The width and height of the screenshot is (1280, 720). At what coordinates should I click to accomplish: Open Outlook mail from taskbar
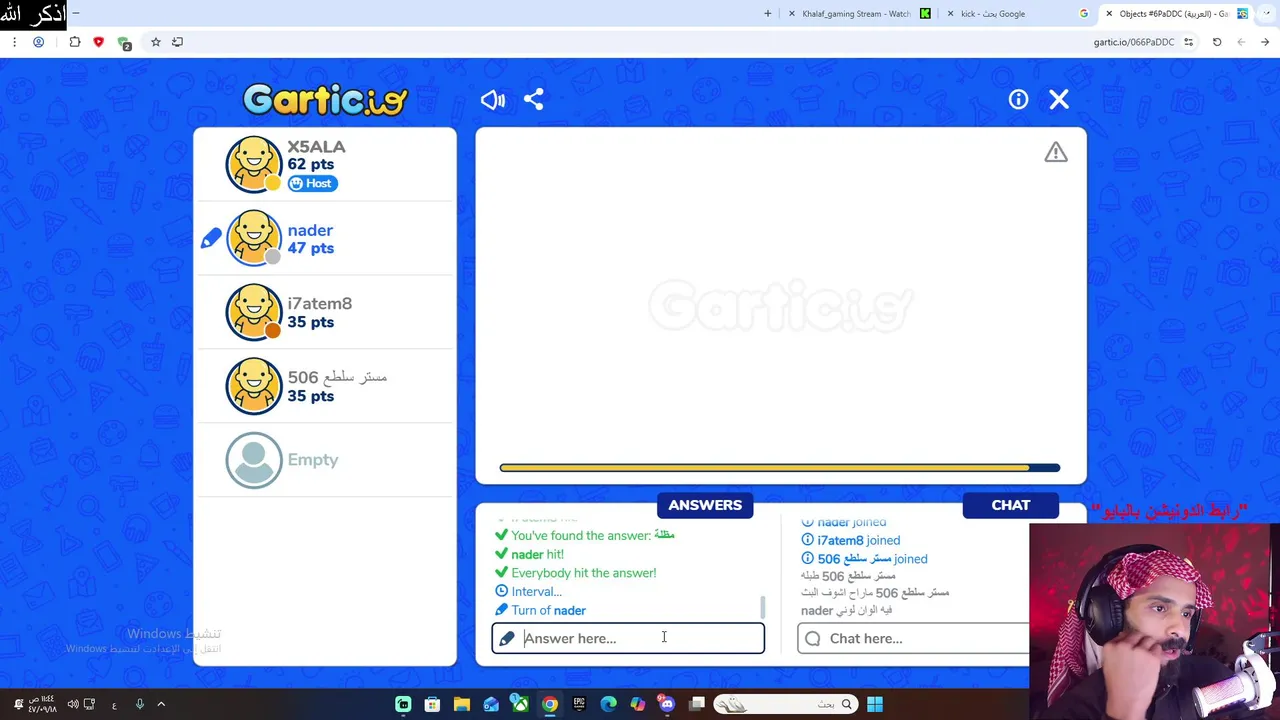491,704
